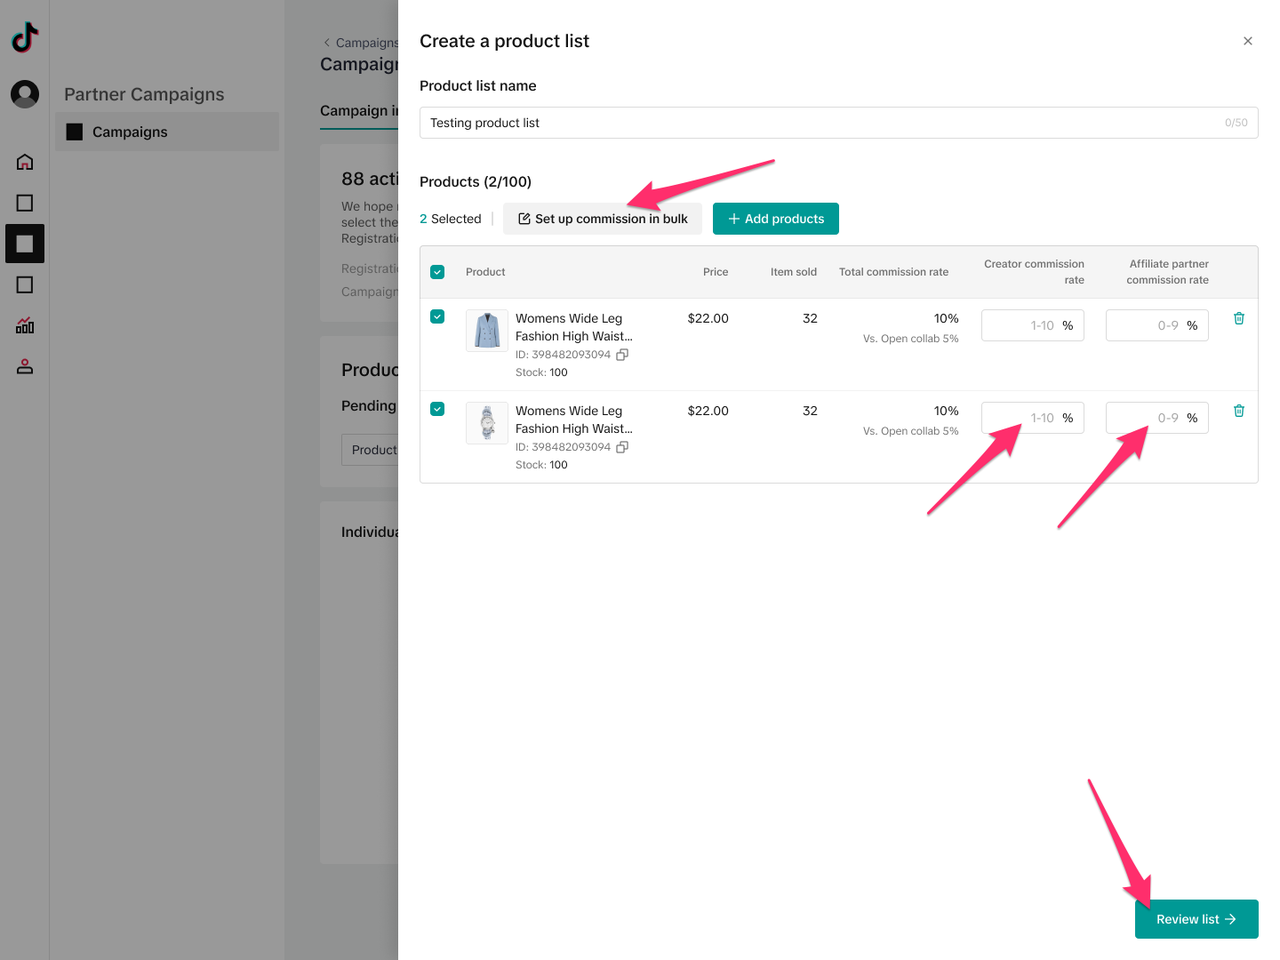Uncheck the second product row checkbox
Screen dimensions: 1280x960
tap(437, 409)
